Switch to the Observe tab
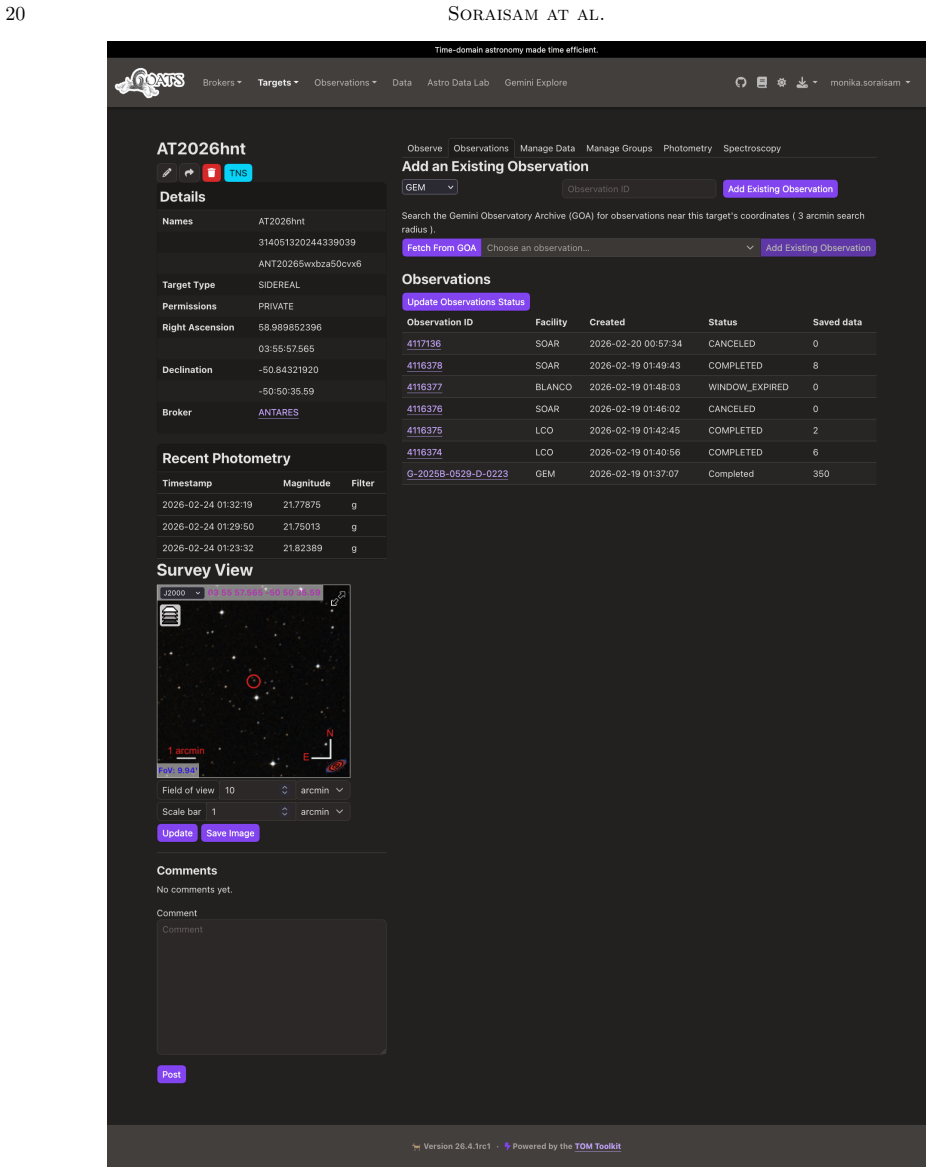 (x=425, y=148)
